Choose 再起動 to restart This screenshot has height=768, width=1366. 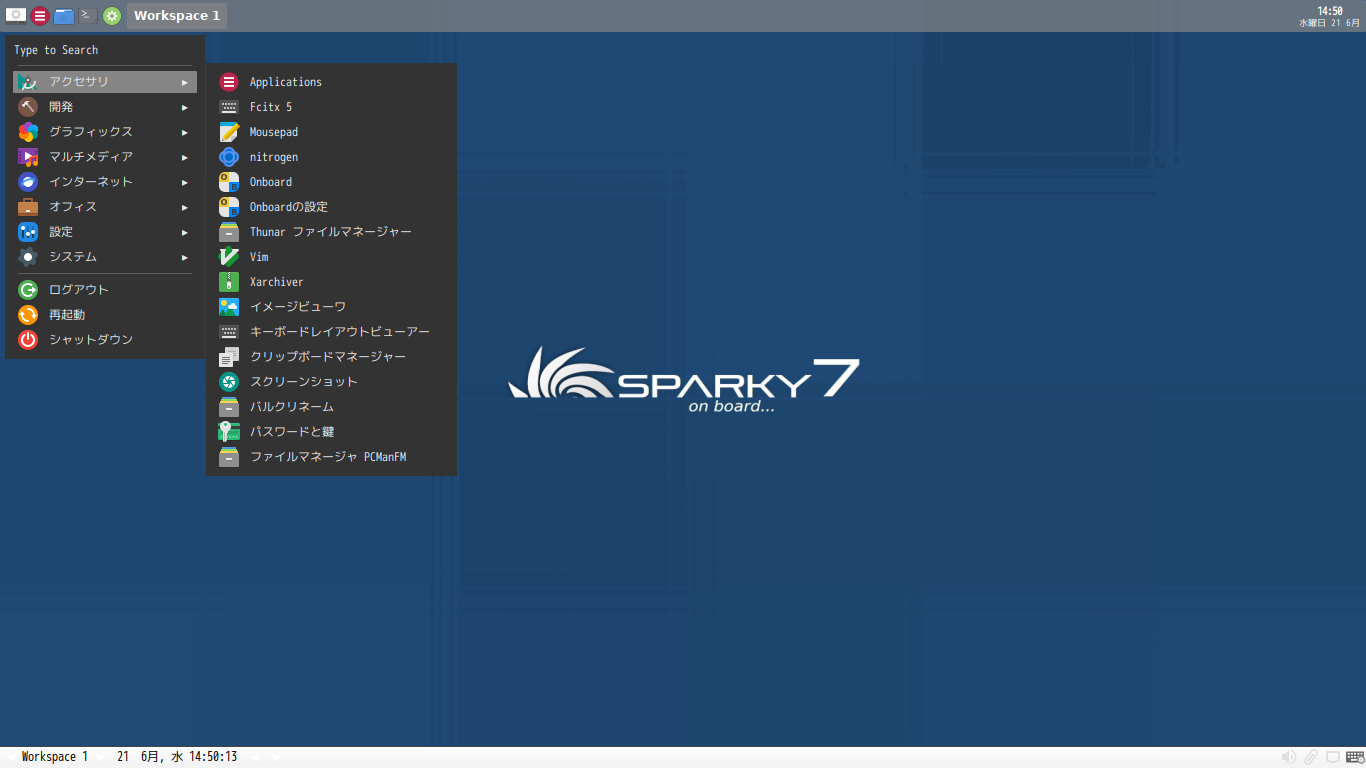105,315
